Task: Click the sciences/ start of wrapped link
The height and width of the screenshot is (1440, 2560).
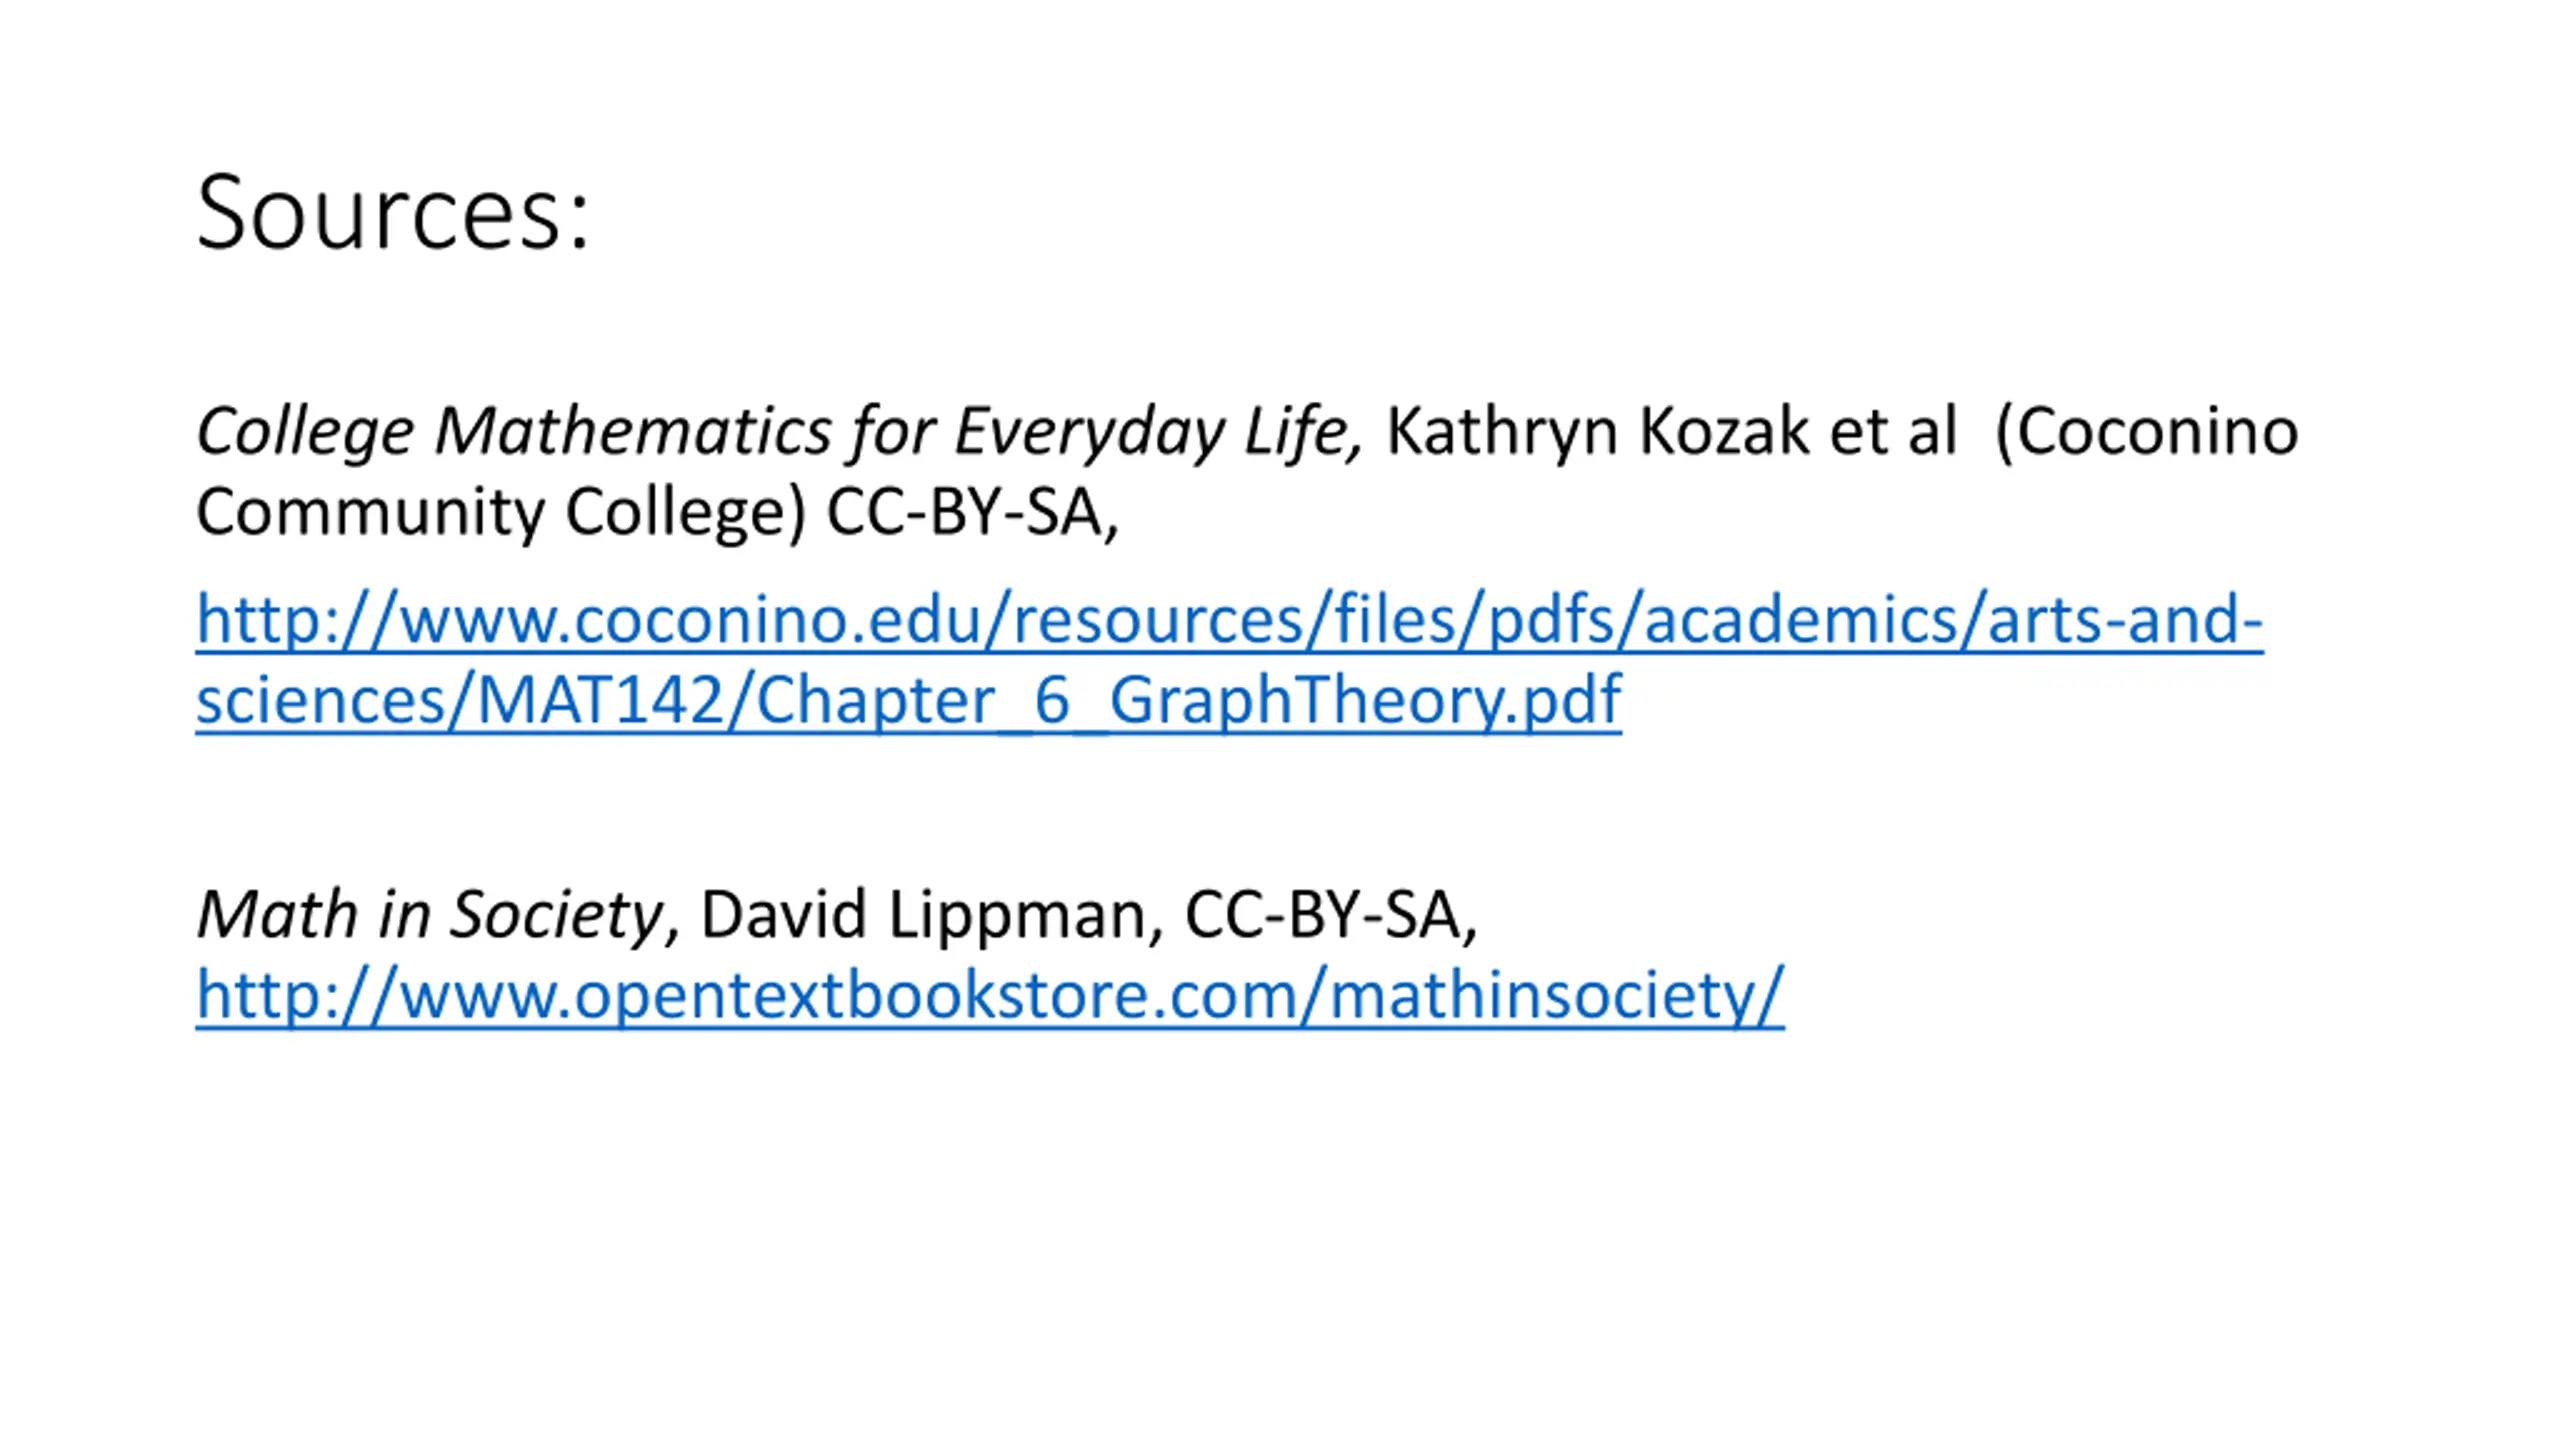Action: tap(334, 699)
